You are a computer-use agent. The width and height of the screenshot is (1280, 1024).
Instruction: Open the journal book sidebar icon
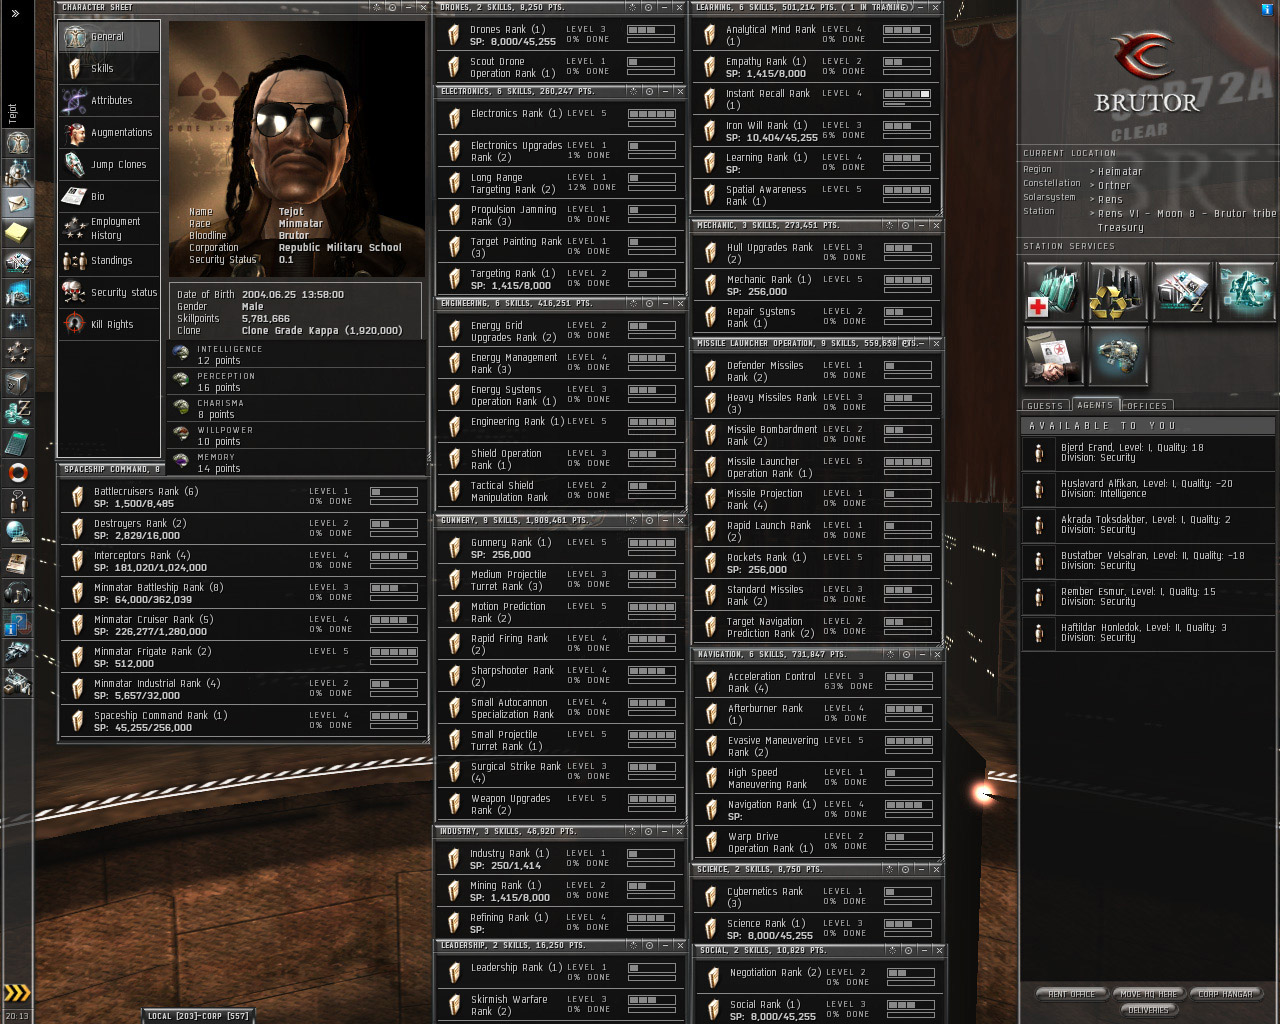[17, 563]
